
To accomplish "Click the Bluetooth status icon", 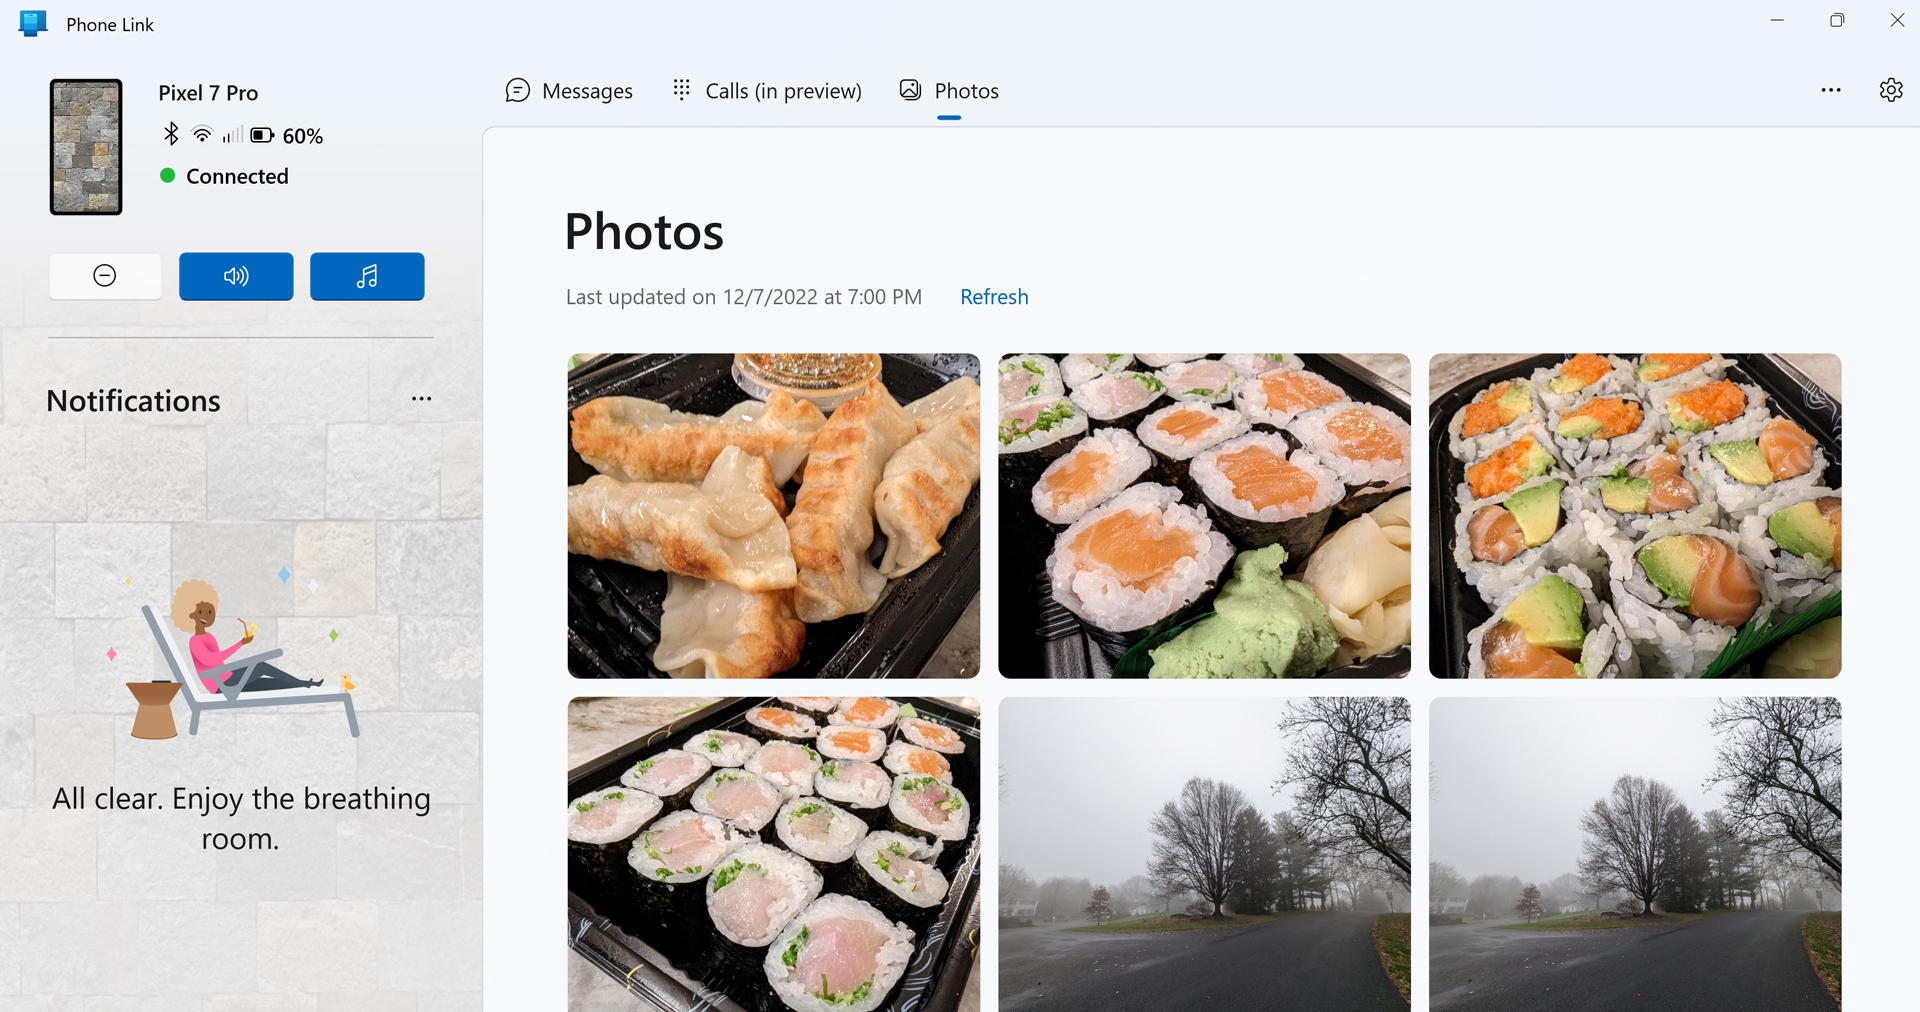I will 171,134.
